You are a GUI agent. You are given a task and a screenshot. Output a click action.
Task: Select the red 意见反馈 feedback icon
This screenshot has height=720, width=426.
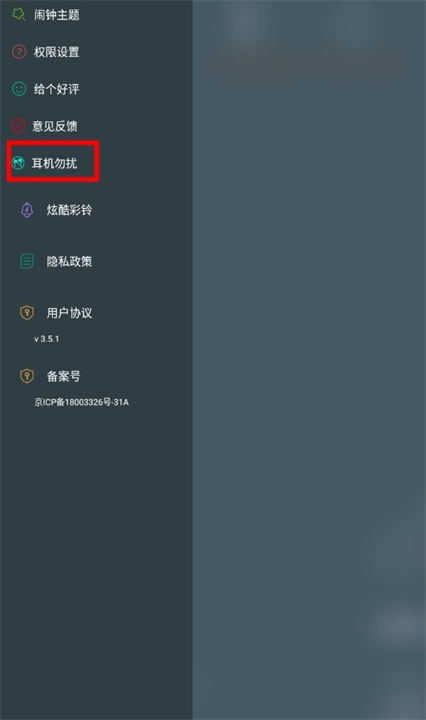pyautogui.click(x=18, y=125)
